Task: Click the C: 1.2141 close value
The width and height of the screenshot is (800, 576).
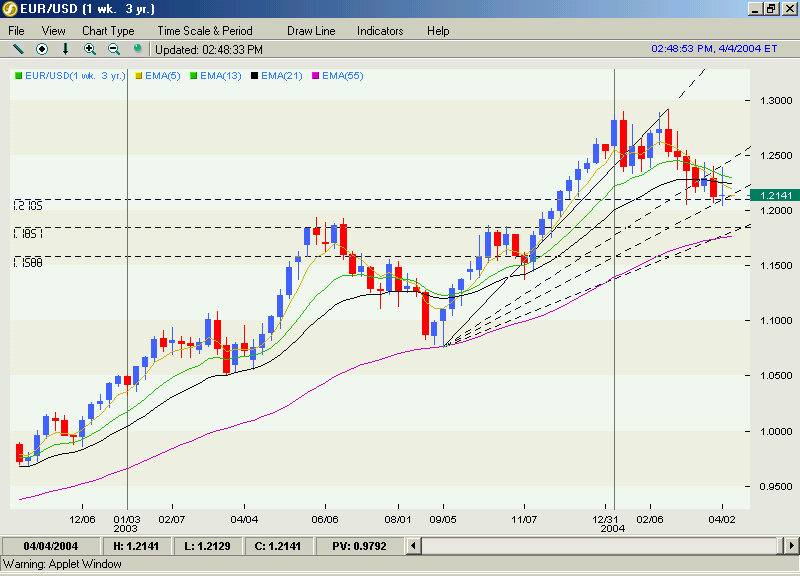Action: pyautogui.click(x=278, y=546)
